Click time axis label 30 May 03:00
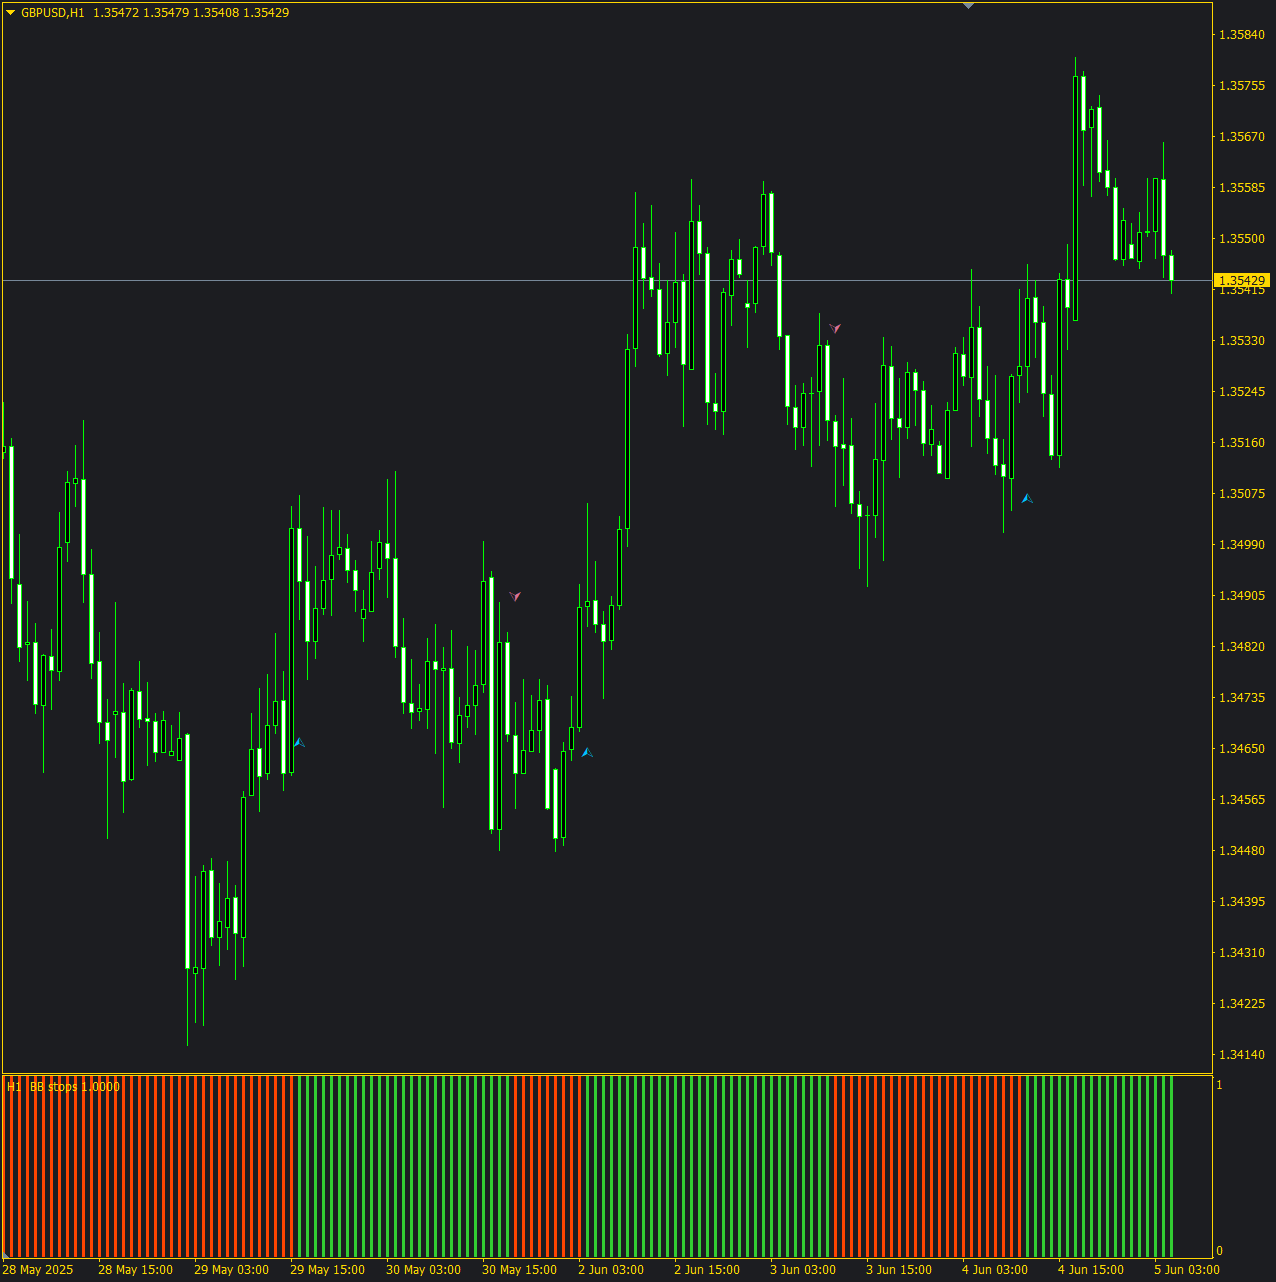Screen dimensions: 1276x1282 click(x=423, y=1270)
